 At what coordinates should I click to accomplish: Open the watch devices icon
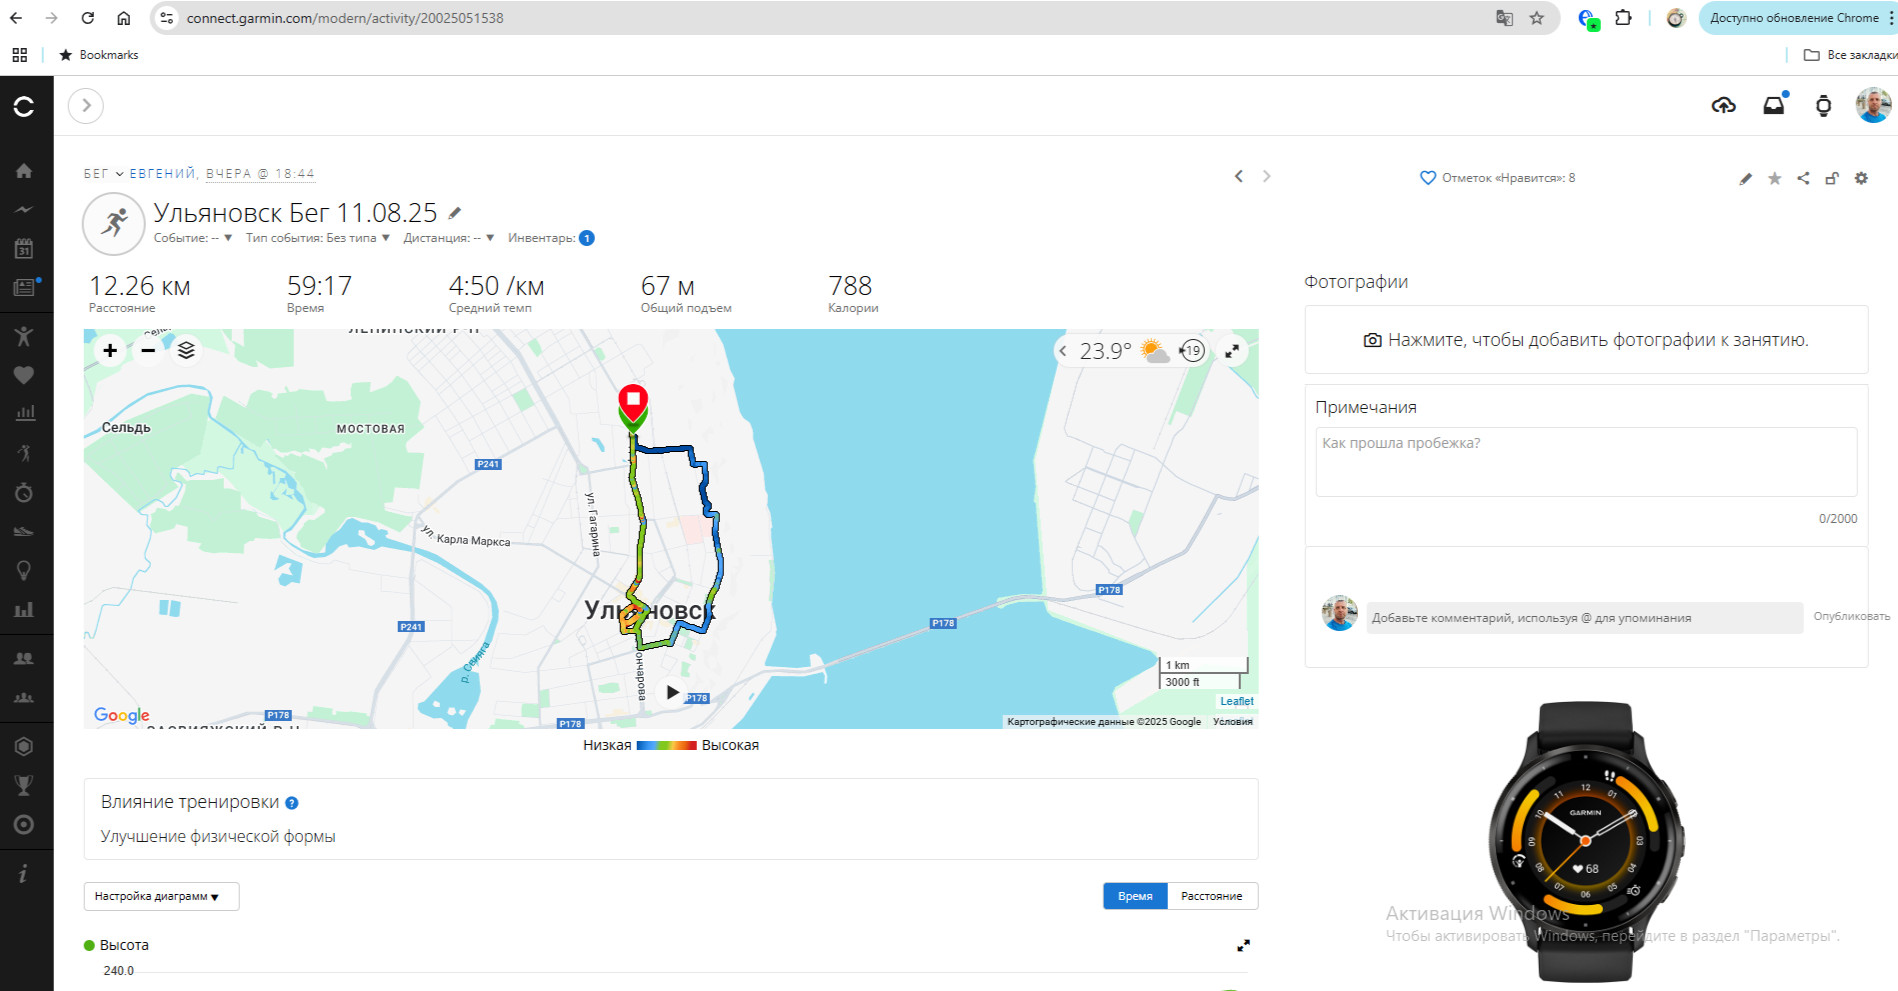1823,106
